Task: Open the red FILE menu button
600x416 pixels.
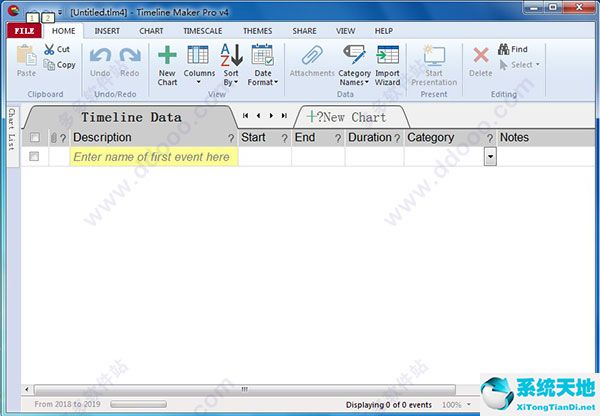Action: pyautogui.click(x=24, y=31)
